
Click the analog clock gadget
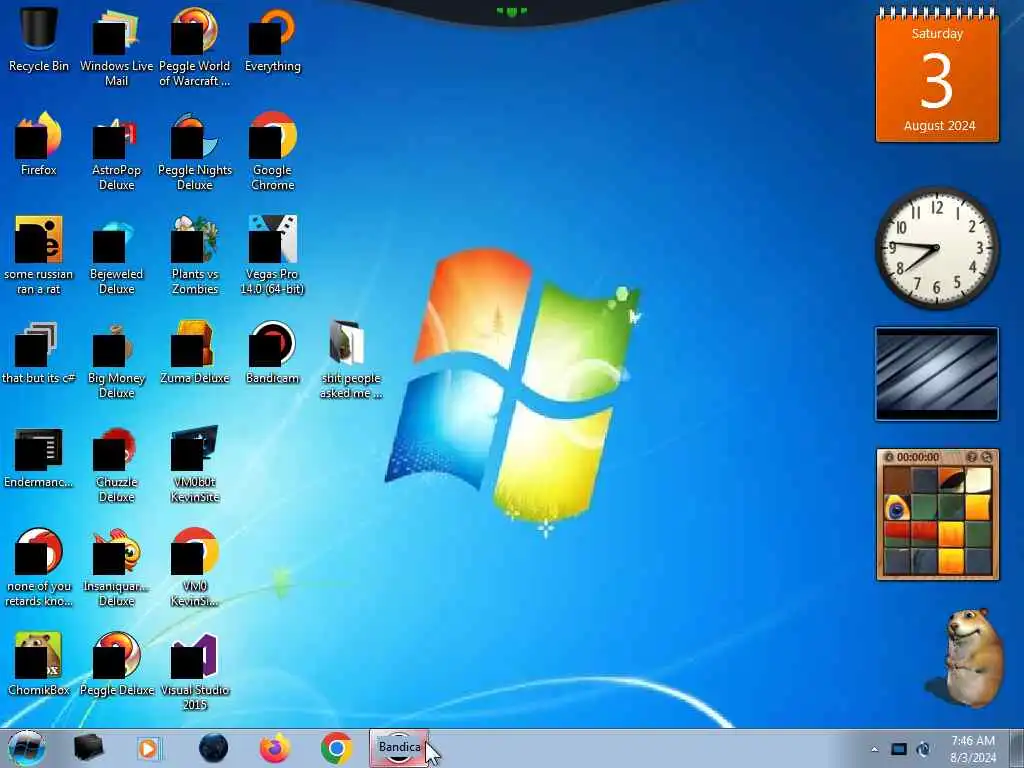[x=937, y=248]
